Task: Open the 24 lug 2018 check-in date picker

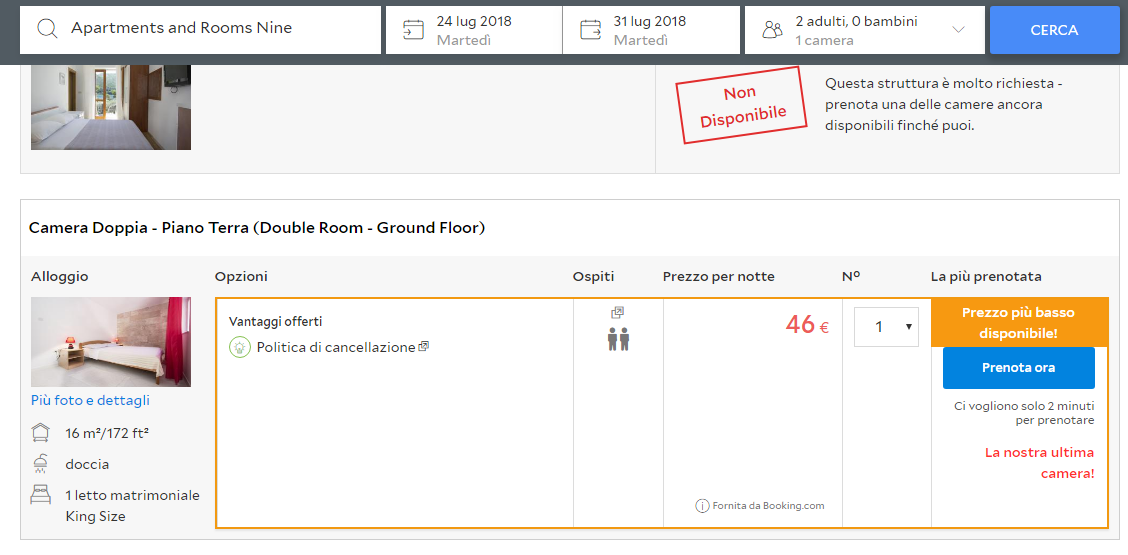Action: click(474, 30)
